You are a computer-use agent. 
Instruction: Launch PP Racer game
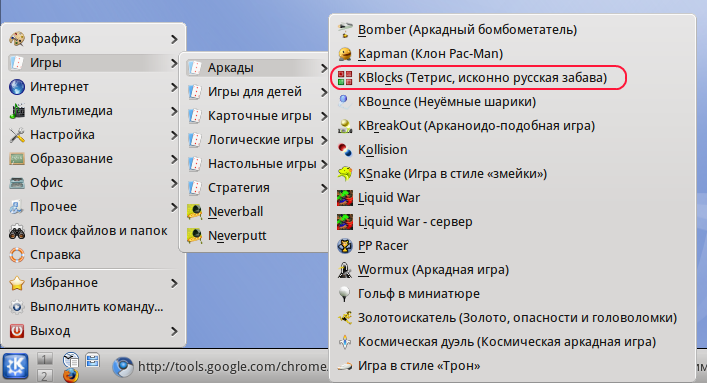pos(512,245)
